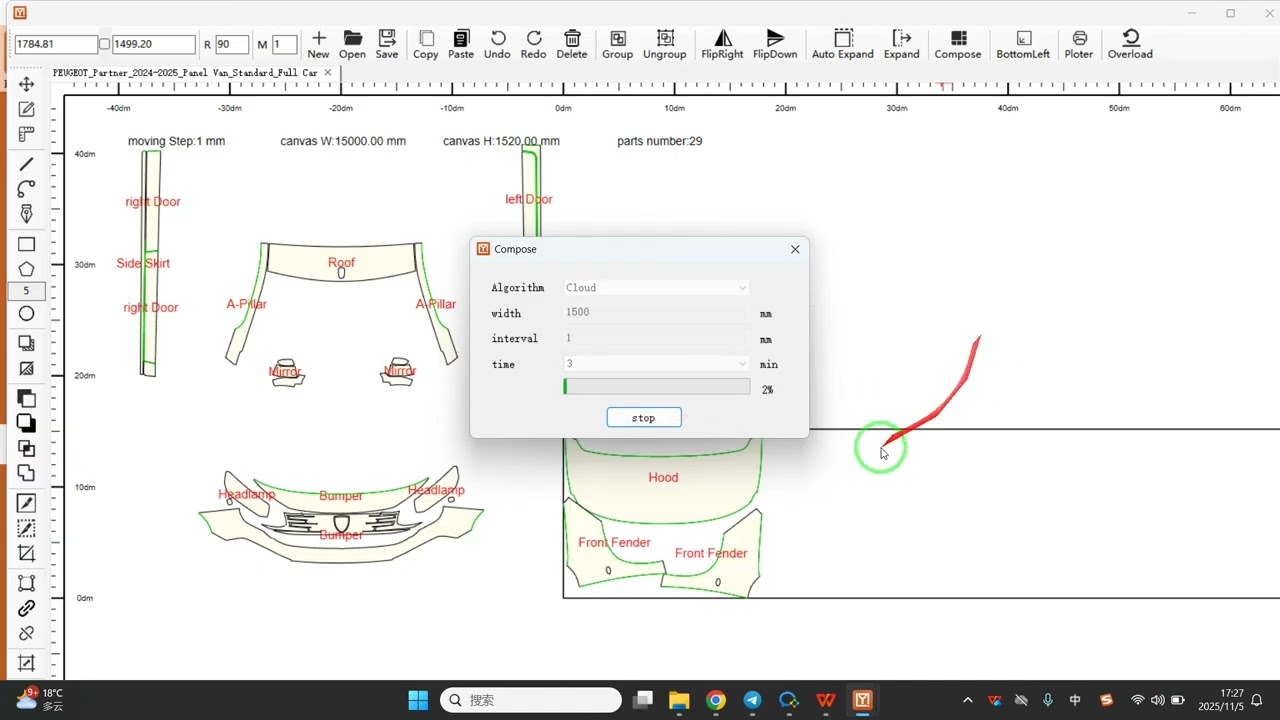Screen dimensions: 1280x720
Task: Click Save in the toolbar
Action: 387,45
